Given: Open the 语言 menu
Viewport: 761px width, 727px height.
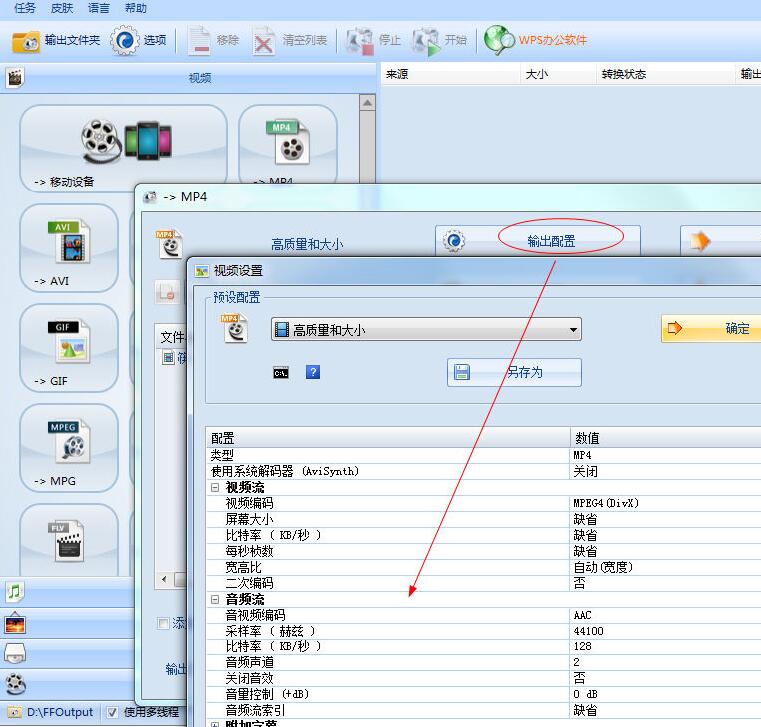Looking at the screenshot, I should click(x=99, y=8).
